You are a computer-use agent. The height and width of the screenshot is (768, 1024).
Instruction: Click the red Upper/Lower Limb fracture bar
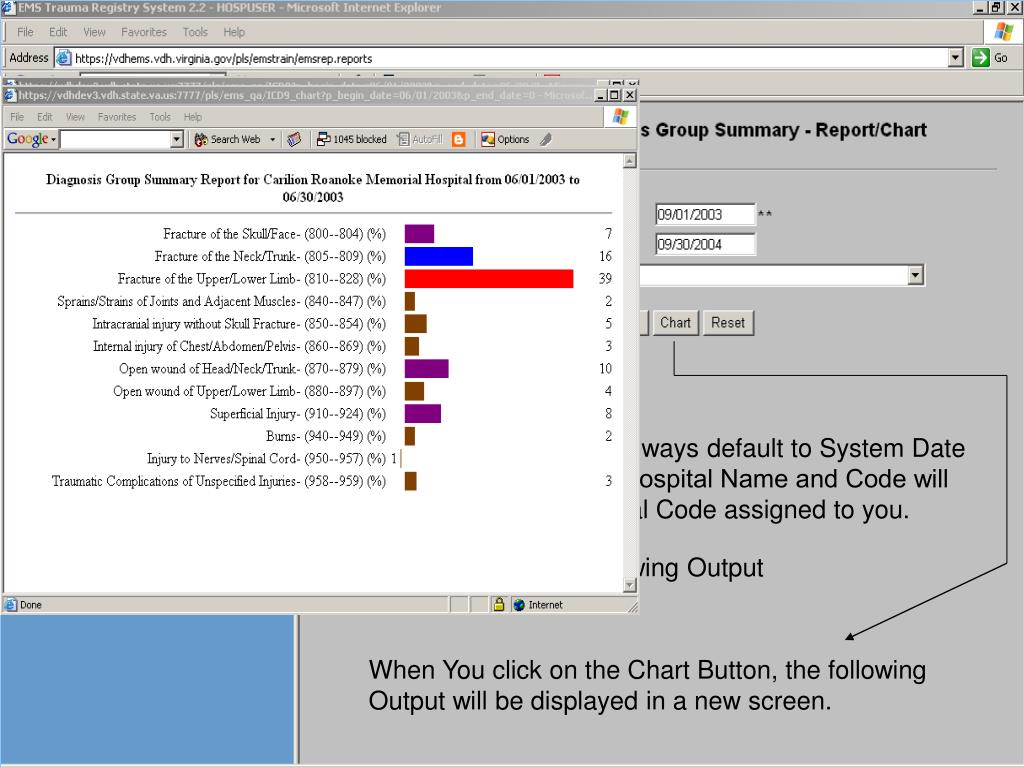point(488,279)
